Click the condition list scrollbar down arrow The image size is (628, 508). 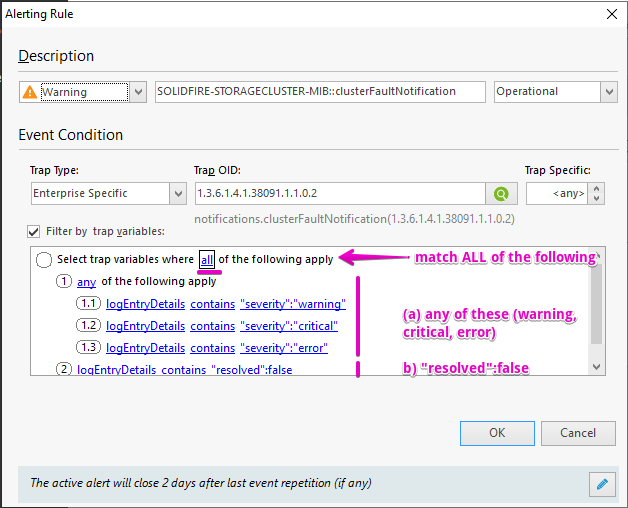(596, 367)
